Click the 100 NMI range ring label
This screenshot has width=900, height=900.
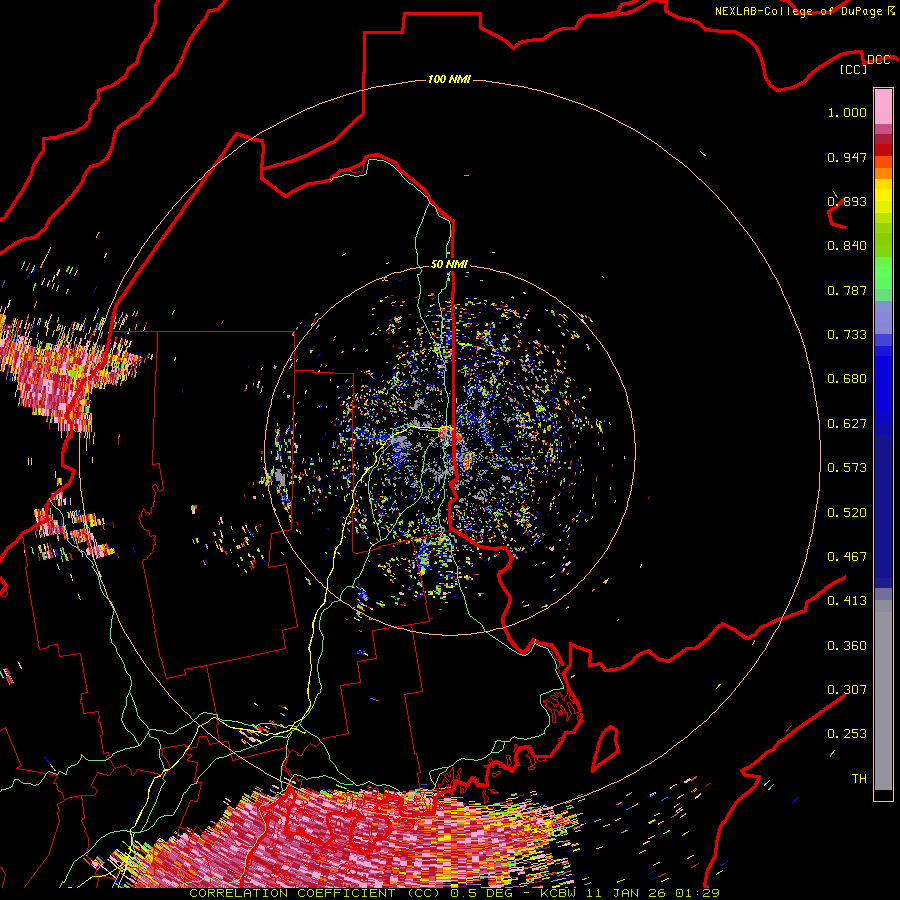coord(449,79)
